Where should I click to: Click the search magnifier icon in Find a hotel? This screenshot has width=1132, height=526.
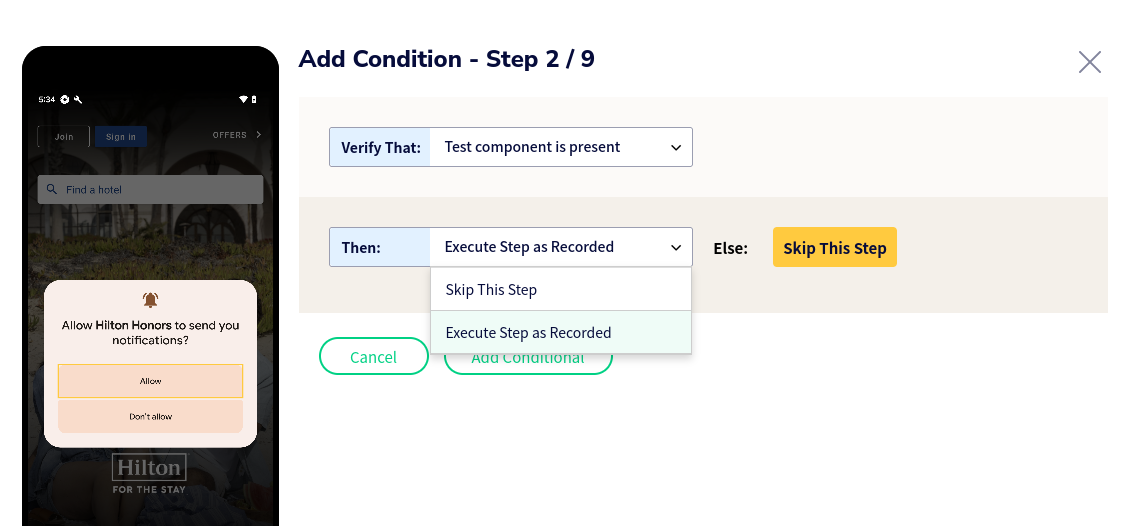pos(51,189)
